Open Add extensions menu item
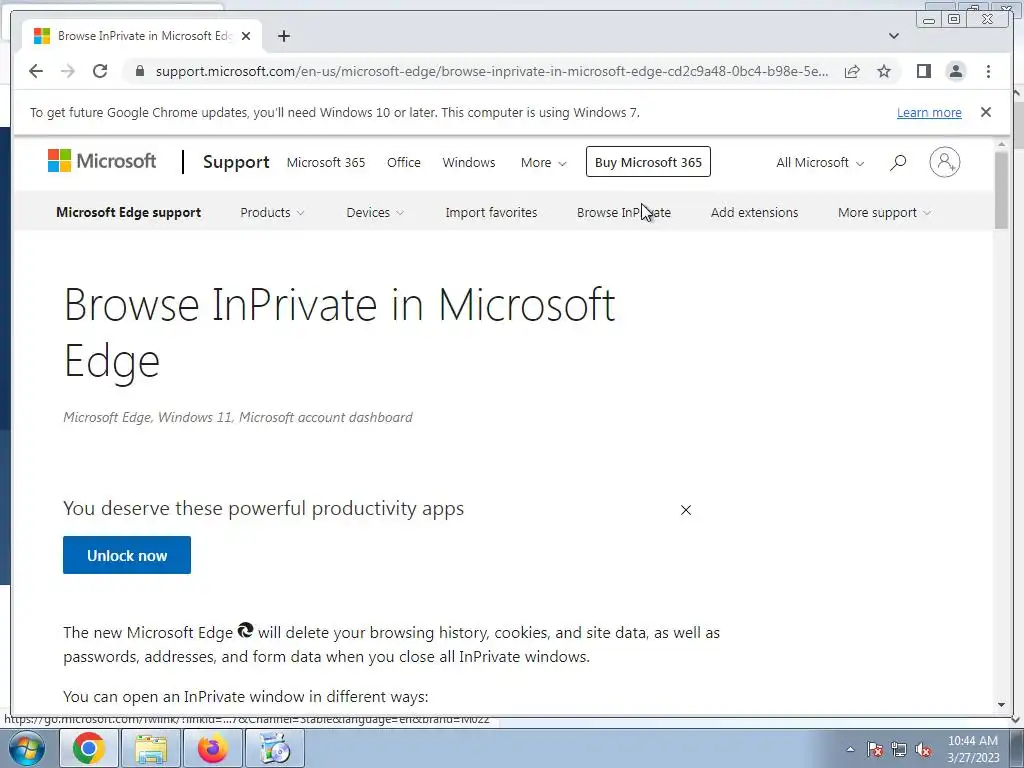This screenshot has width=1024, height=768. point(754,212)
